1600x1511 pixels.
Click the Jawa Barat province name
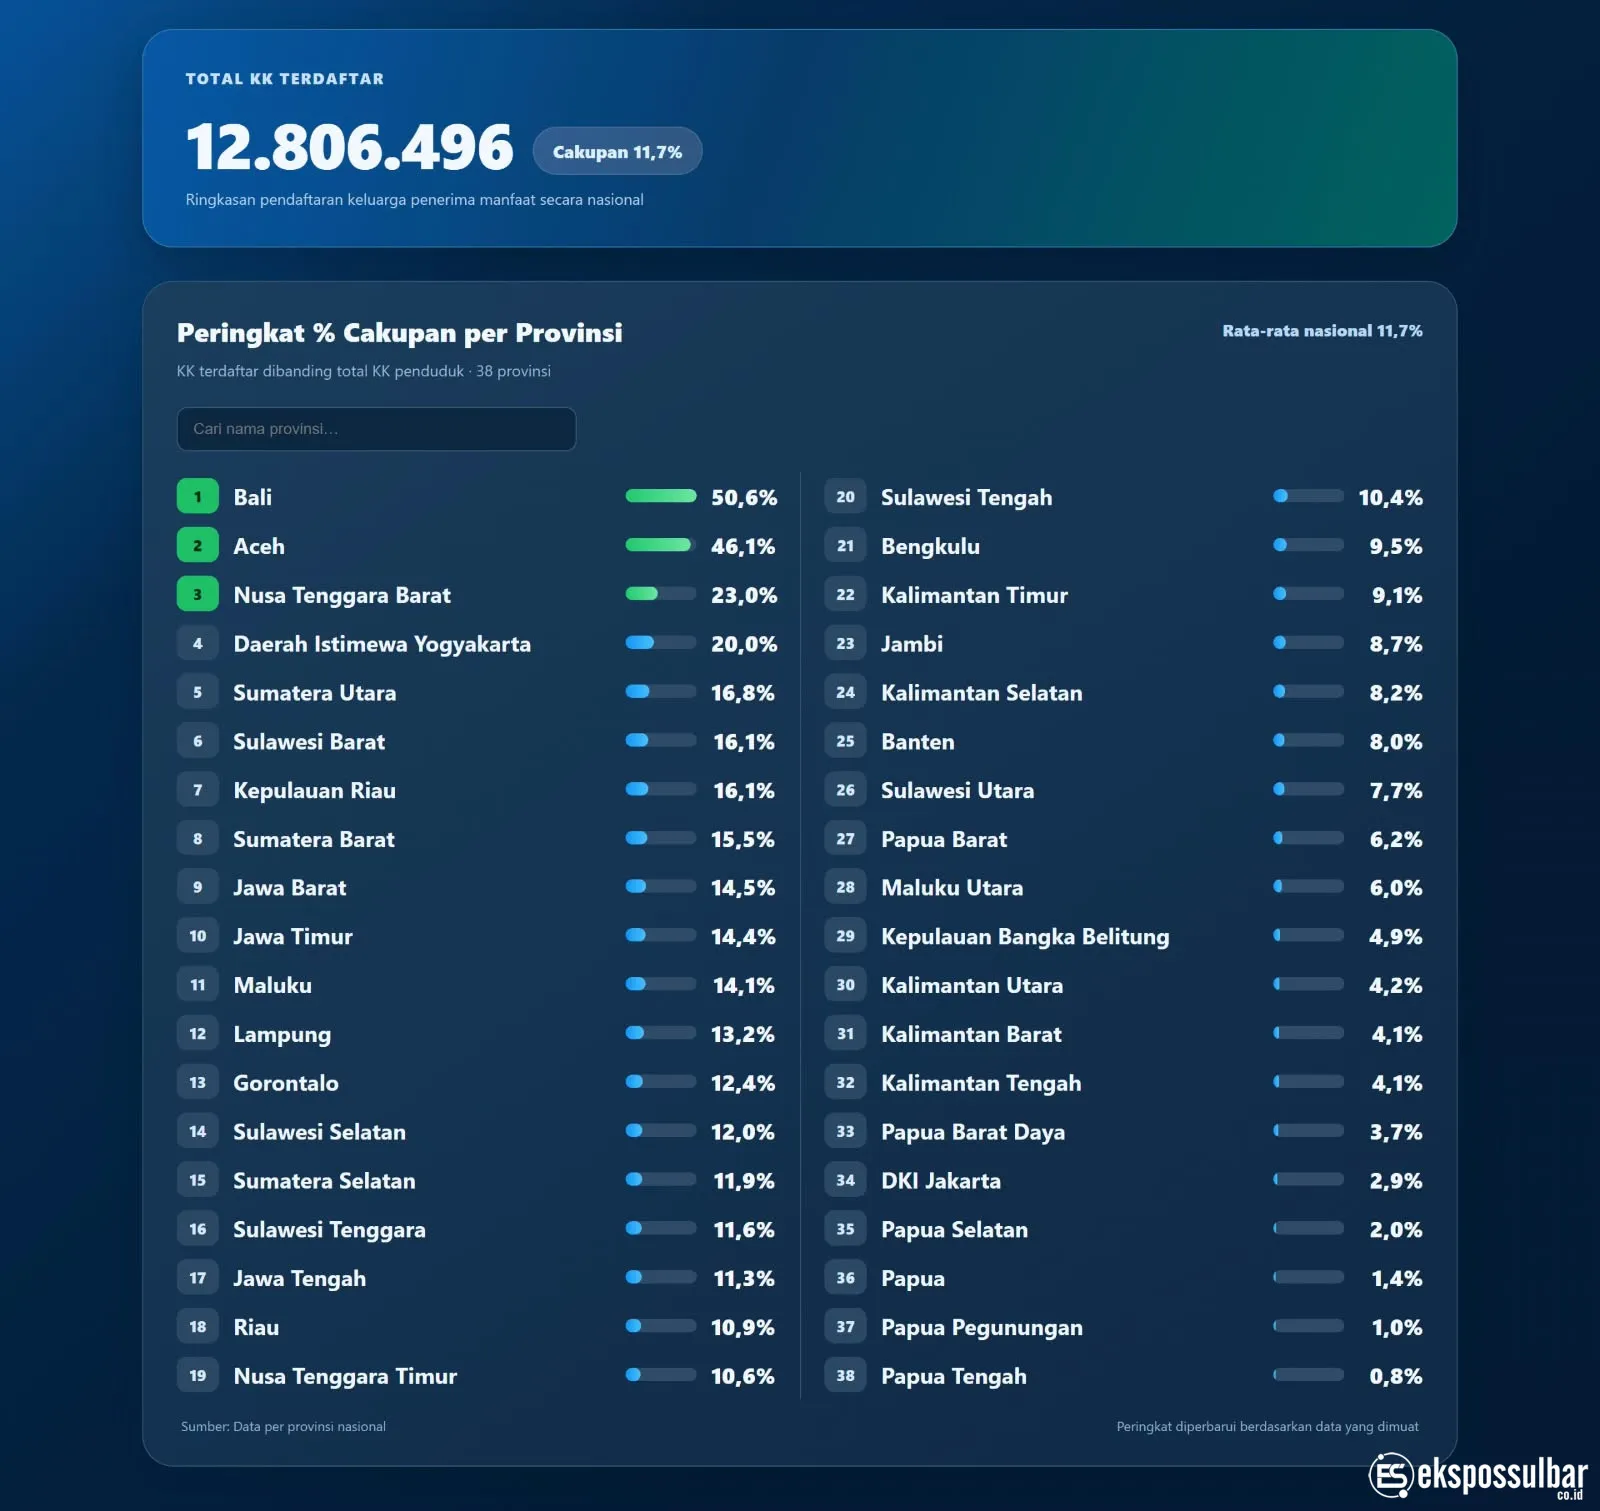click(x=289, y=888)
